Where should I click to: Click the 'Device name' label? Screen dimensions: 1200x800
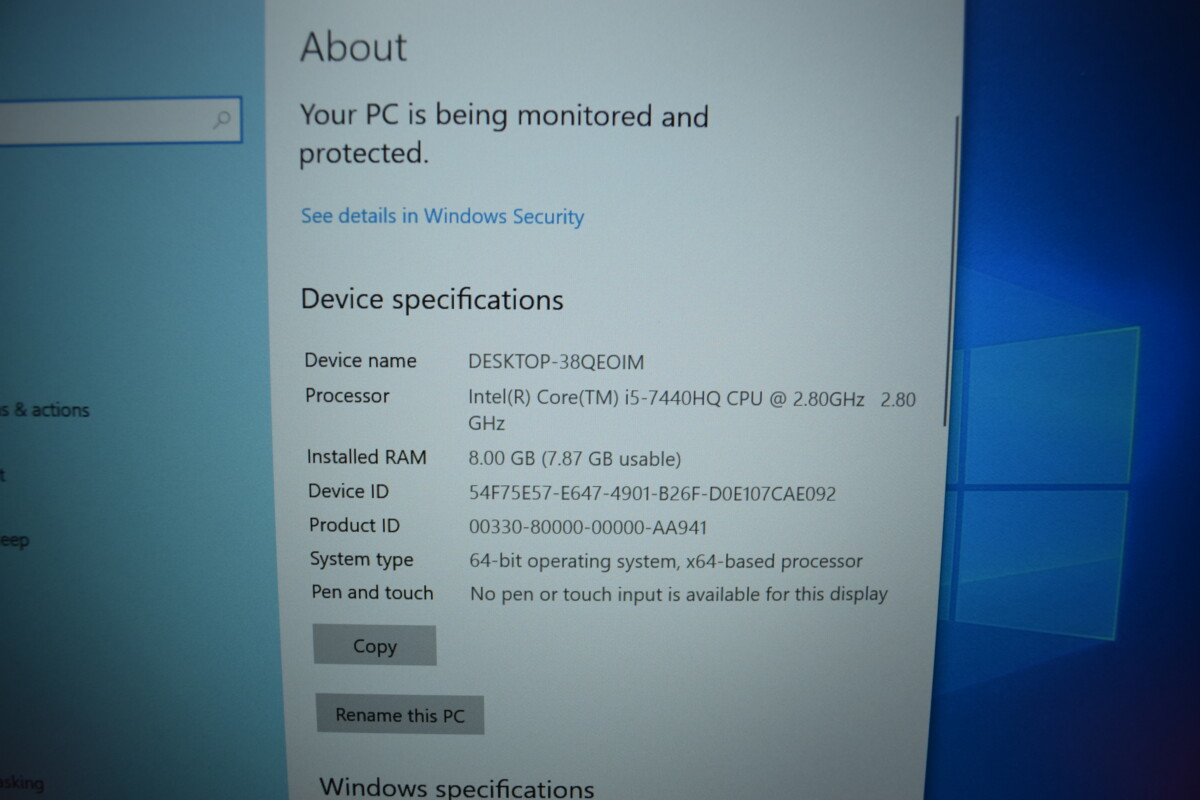coord(360,360)
